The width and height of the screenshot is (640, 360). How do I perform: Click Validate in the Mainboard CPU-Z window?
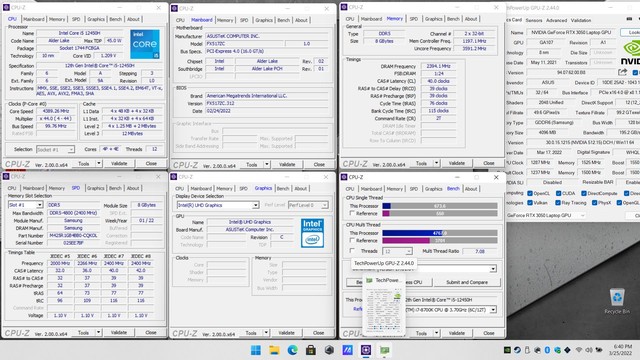287,164
